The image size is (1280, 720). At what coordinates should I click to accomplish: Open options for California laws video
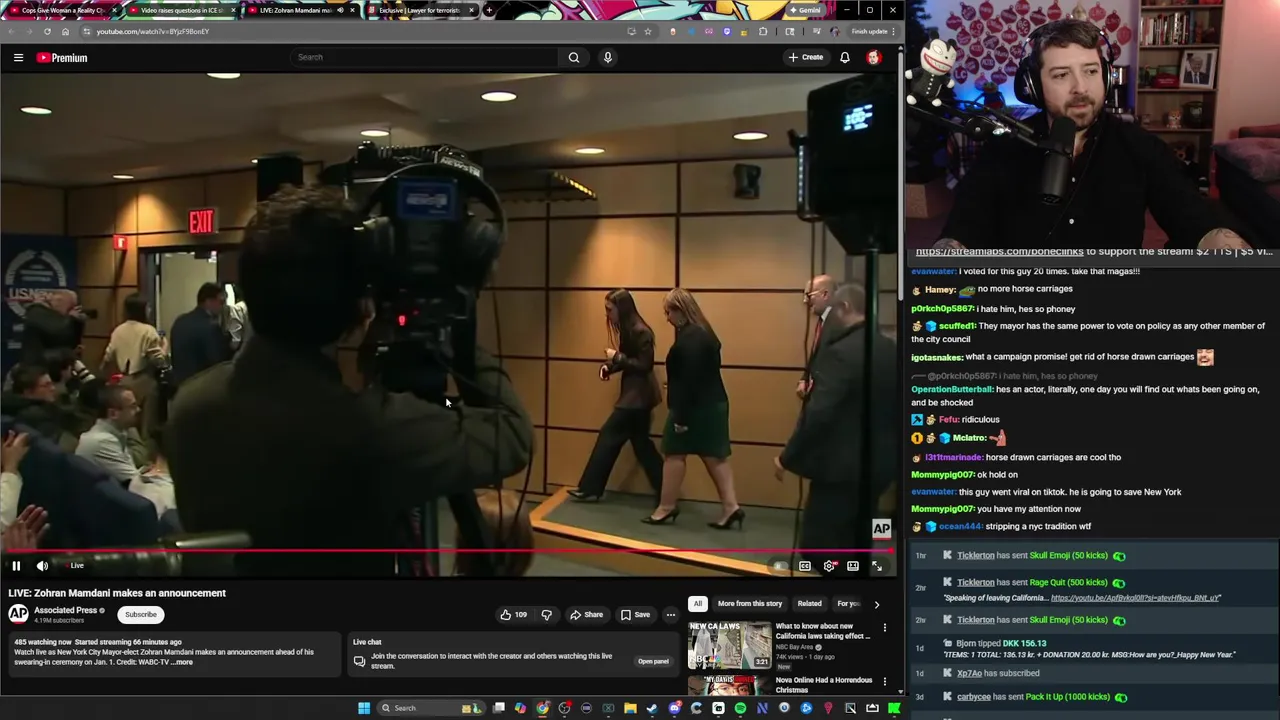coord(884,628)
